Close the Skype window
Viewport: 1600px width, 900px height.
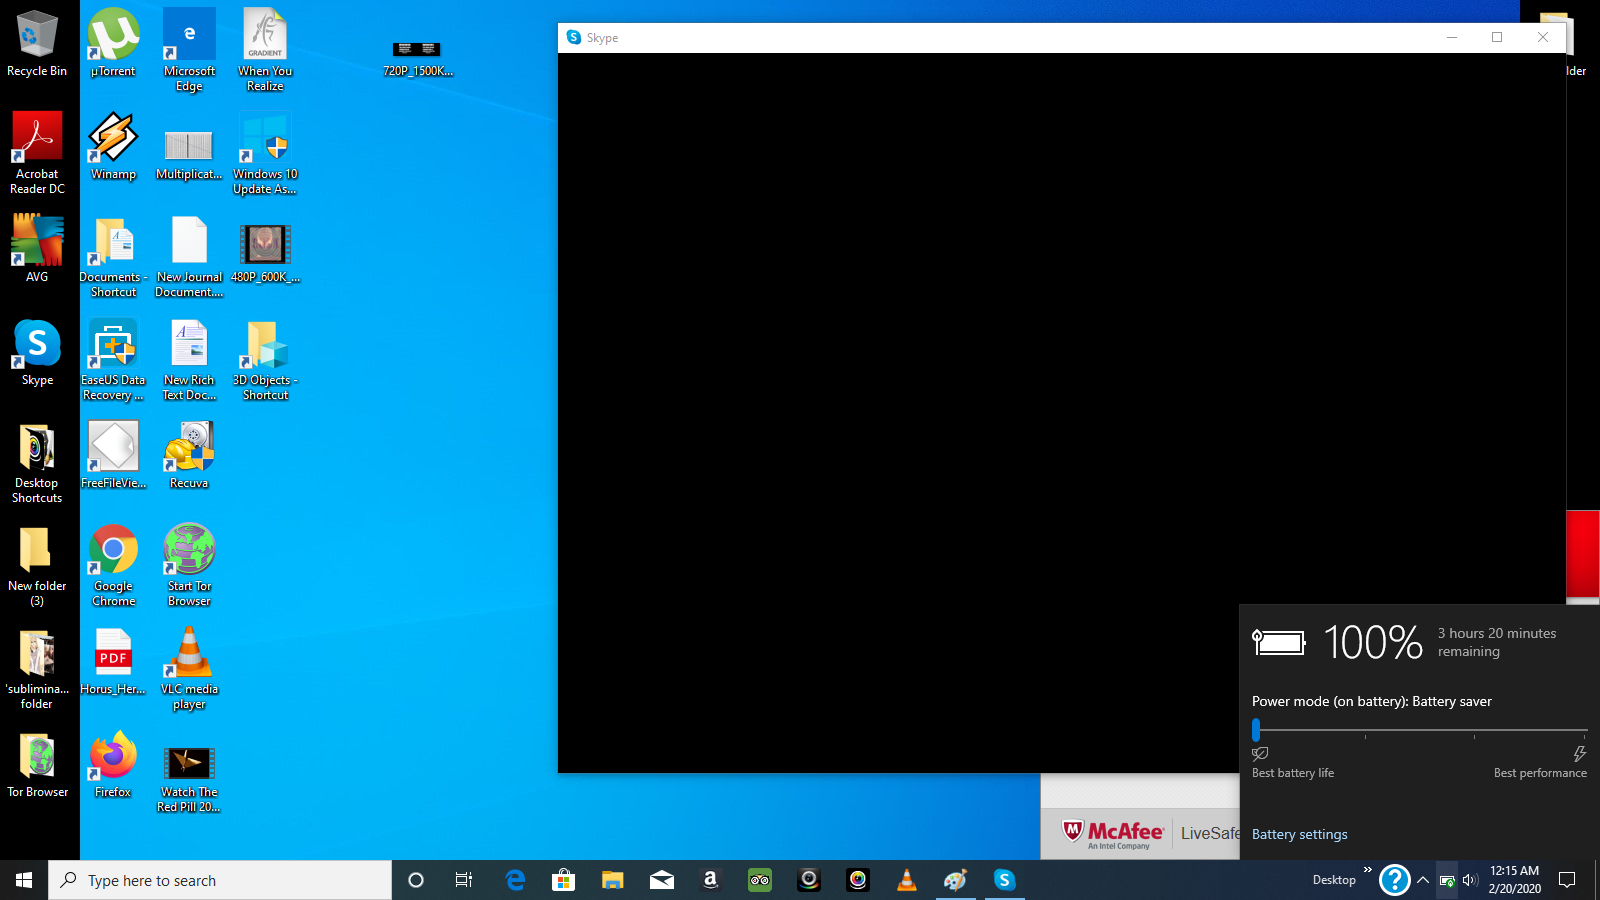pyautogui.click(x=1543, y=38)
